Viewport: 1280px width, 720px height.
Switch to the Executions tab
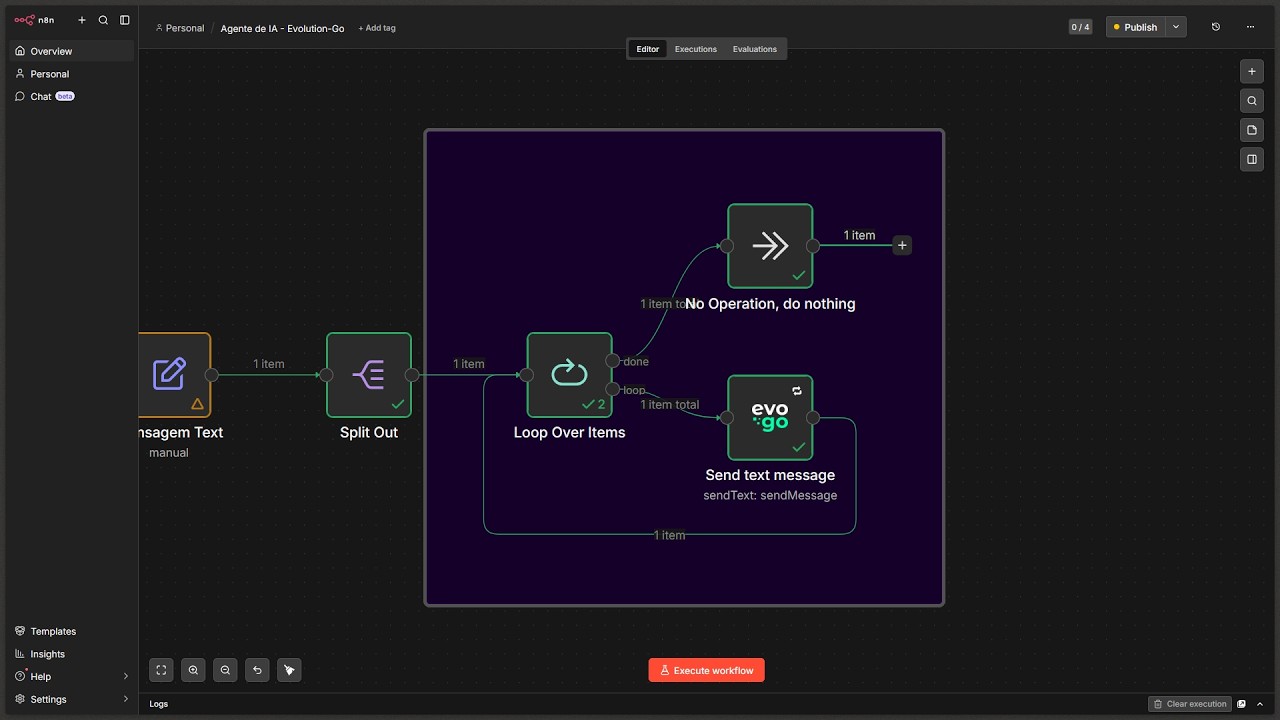point(696,49)
